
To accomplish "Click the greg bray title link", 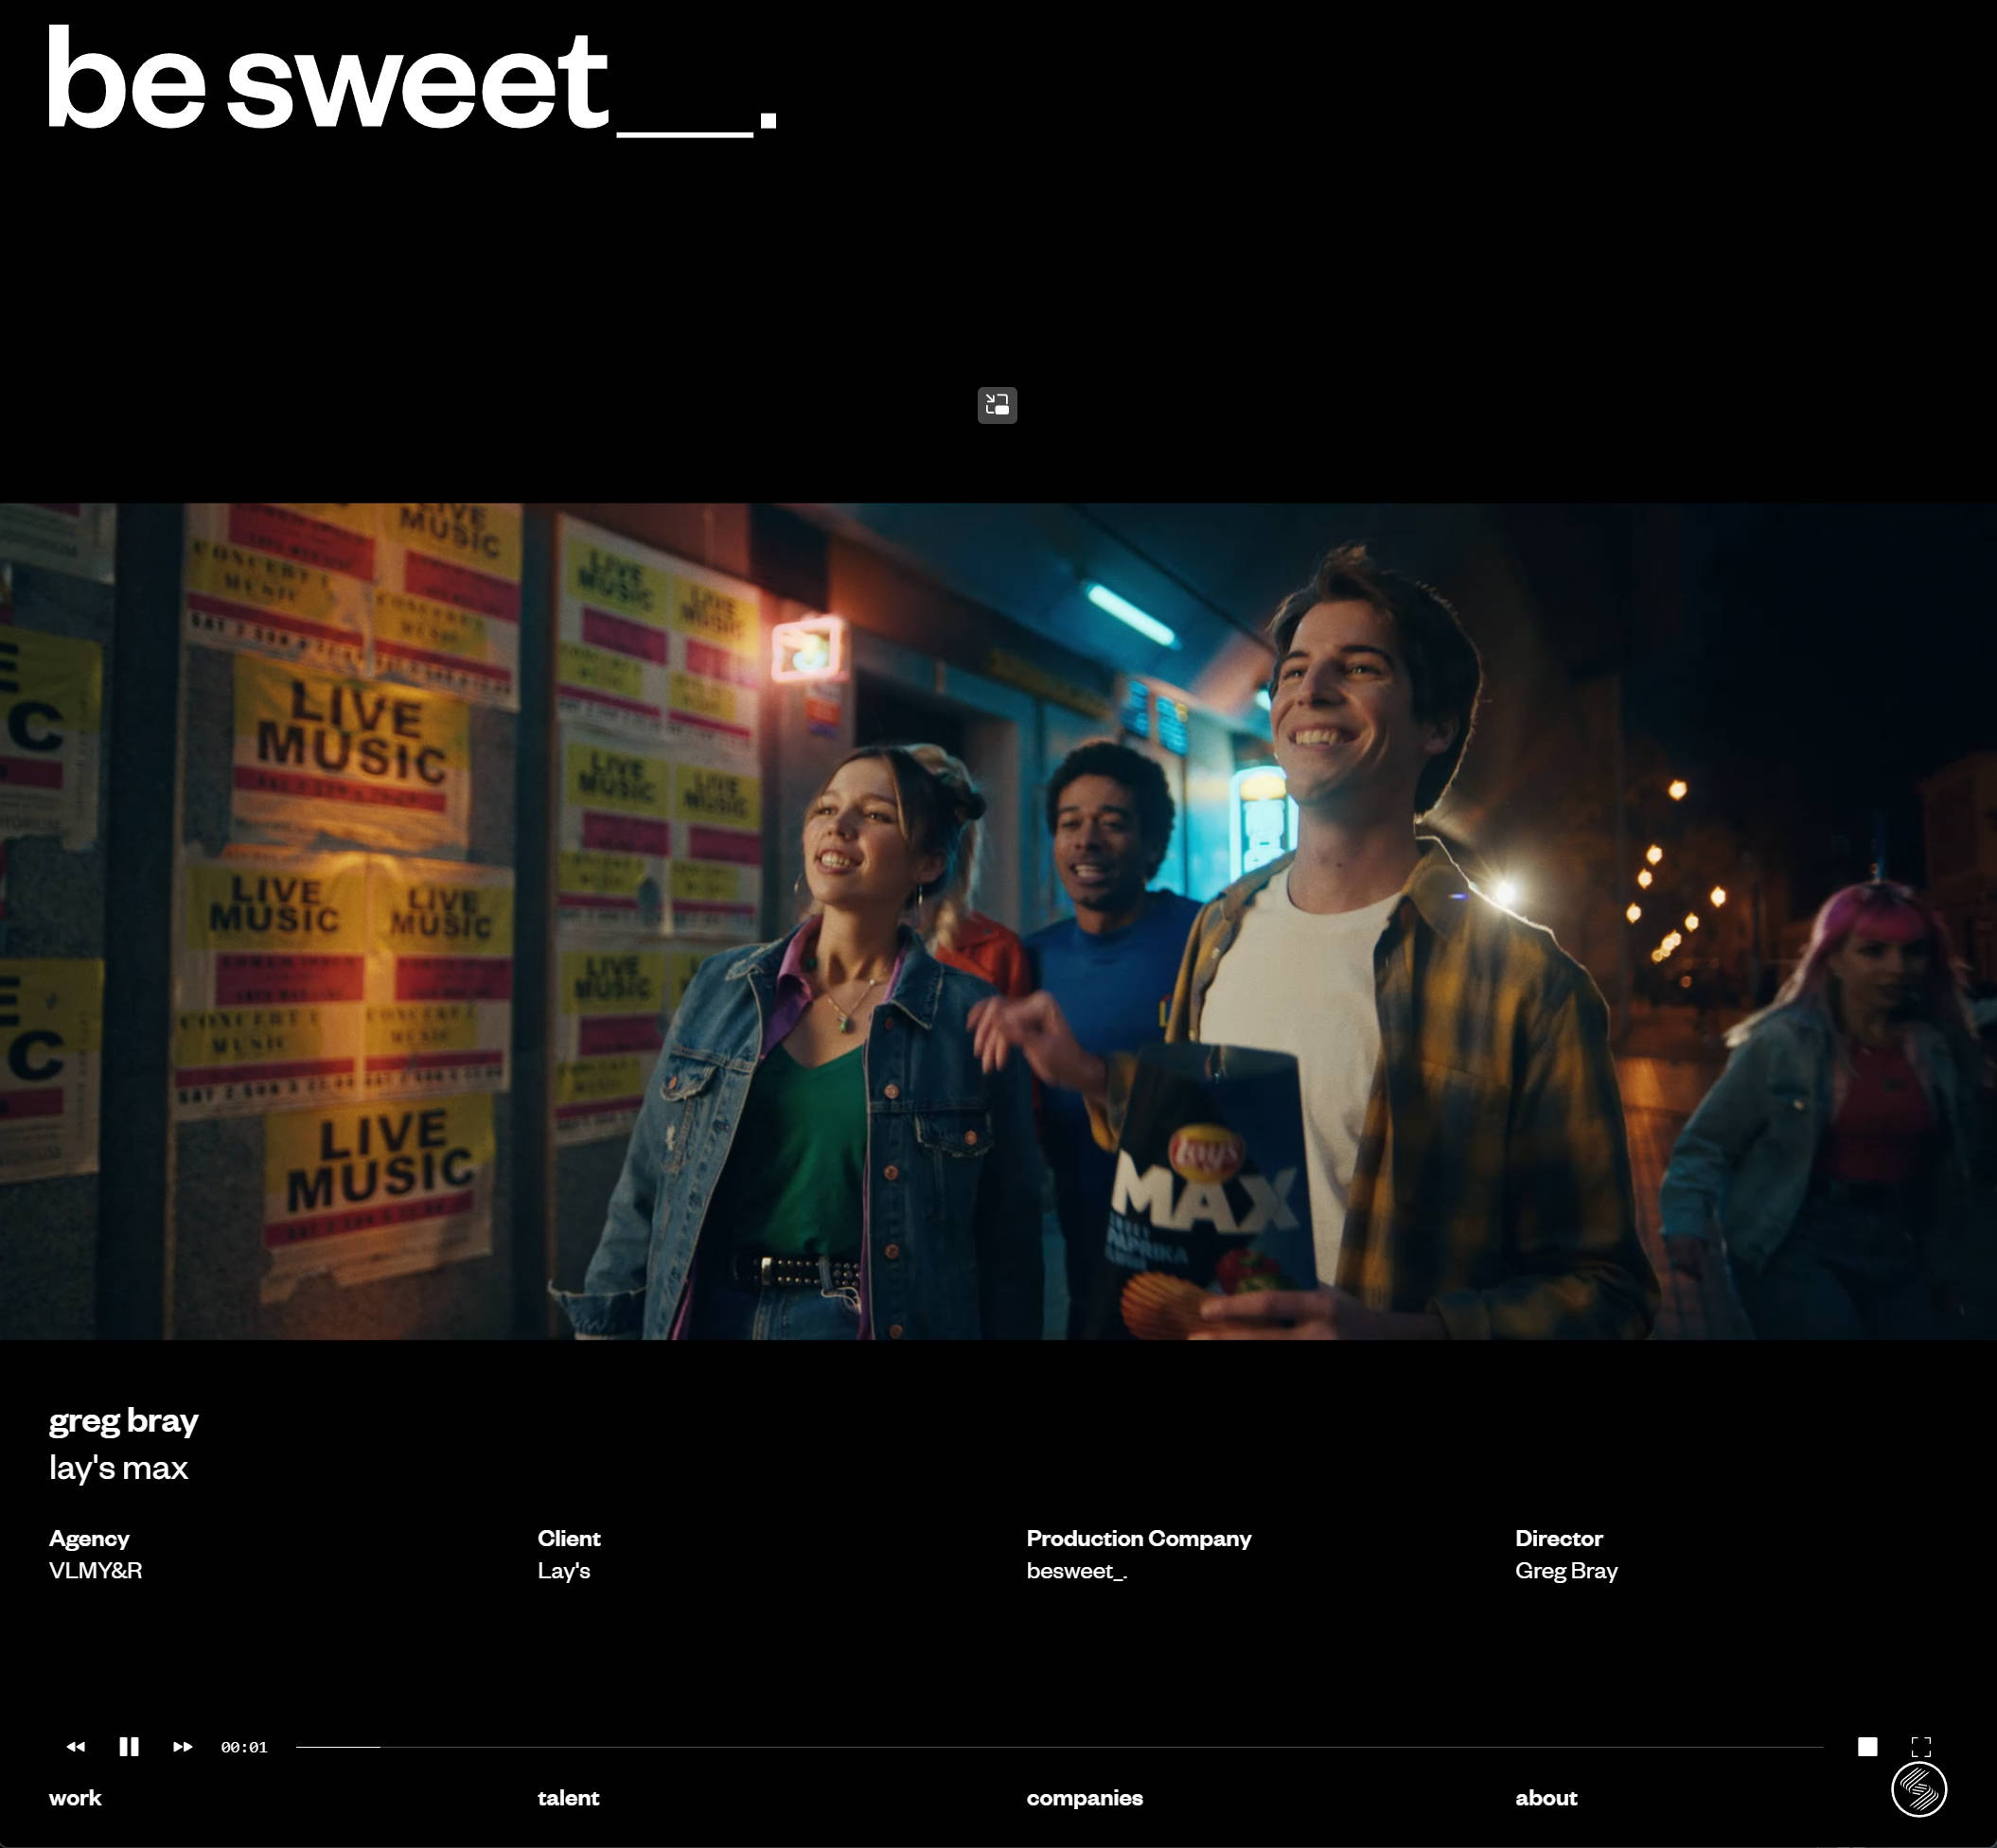I will point(124,1420).
